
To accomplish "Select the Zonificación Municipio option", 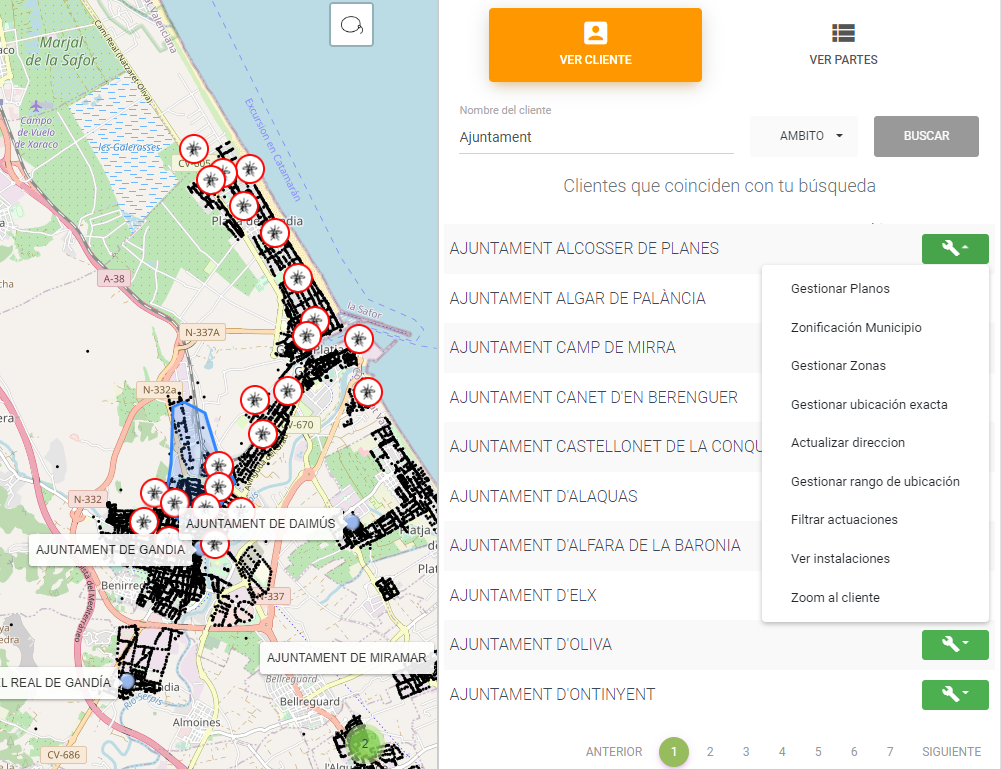I will [875, 328].
